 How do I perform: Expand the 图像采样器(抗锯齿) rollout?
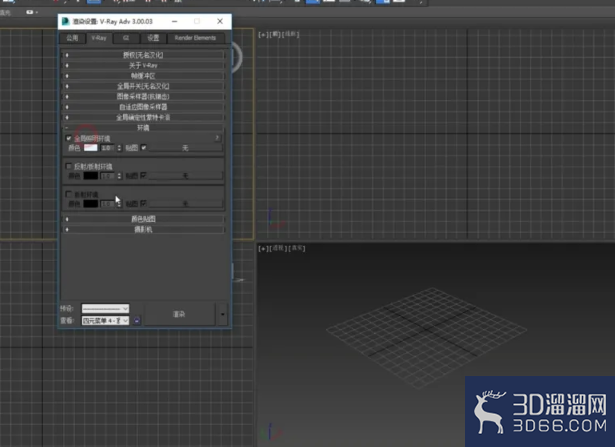tap(144, 96)
